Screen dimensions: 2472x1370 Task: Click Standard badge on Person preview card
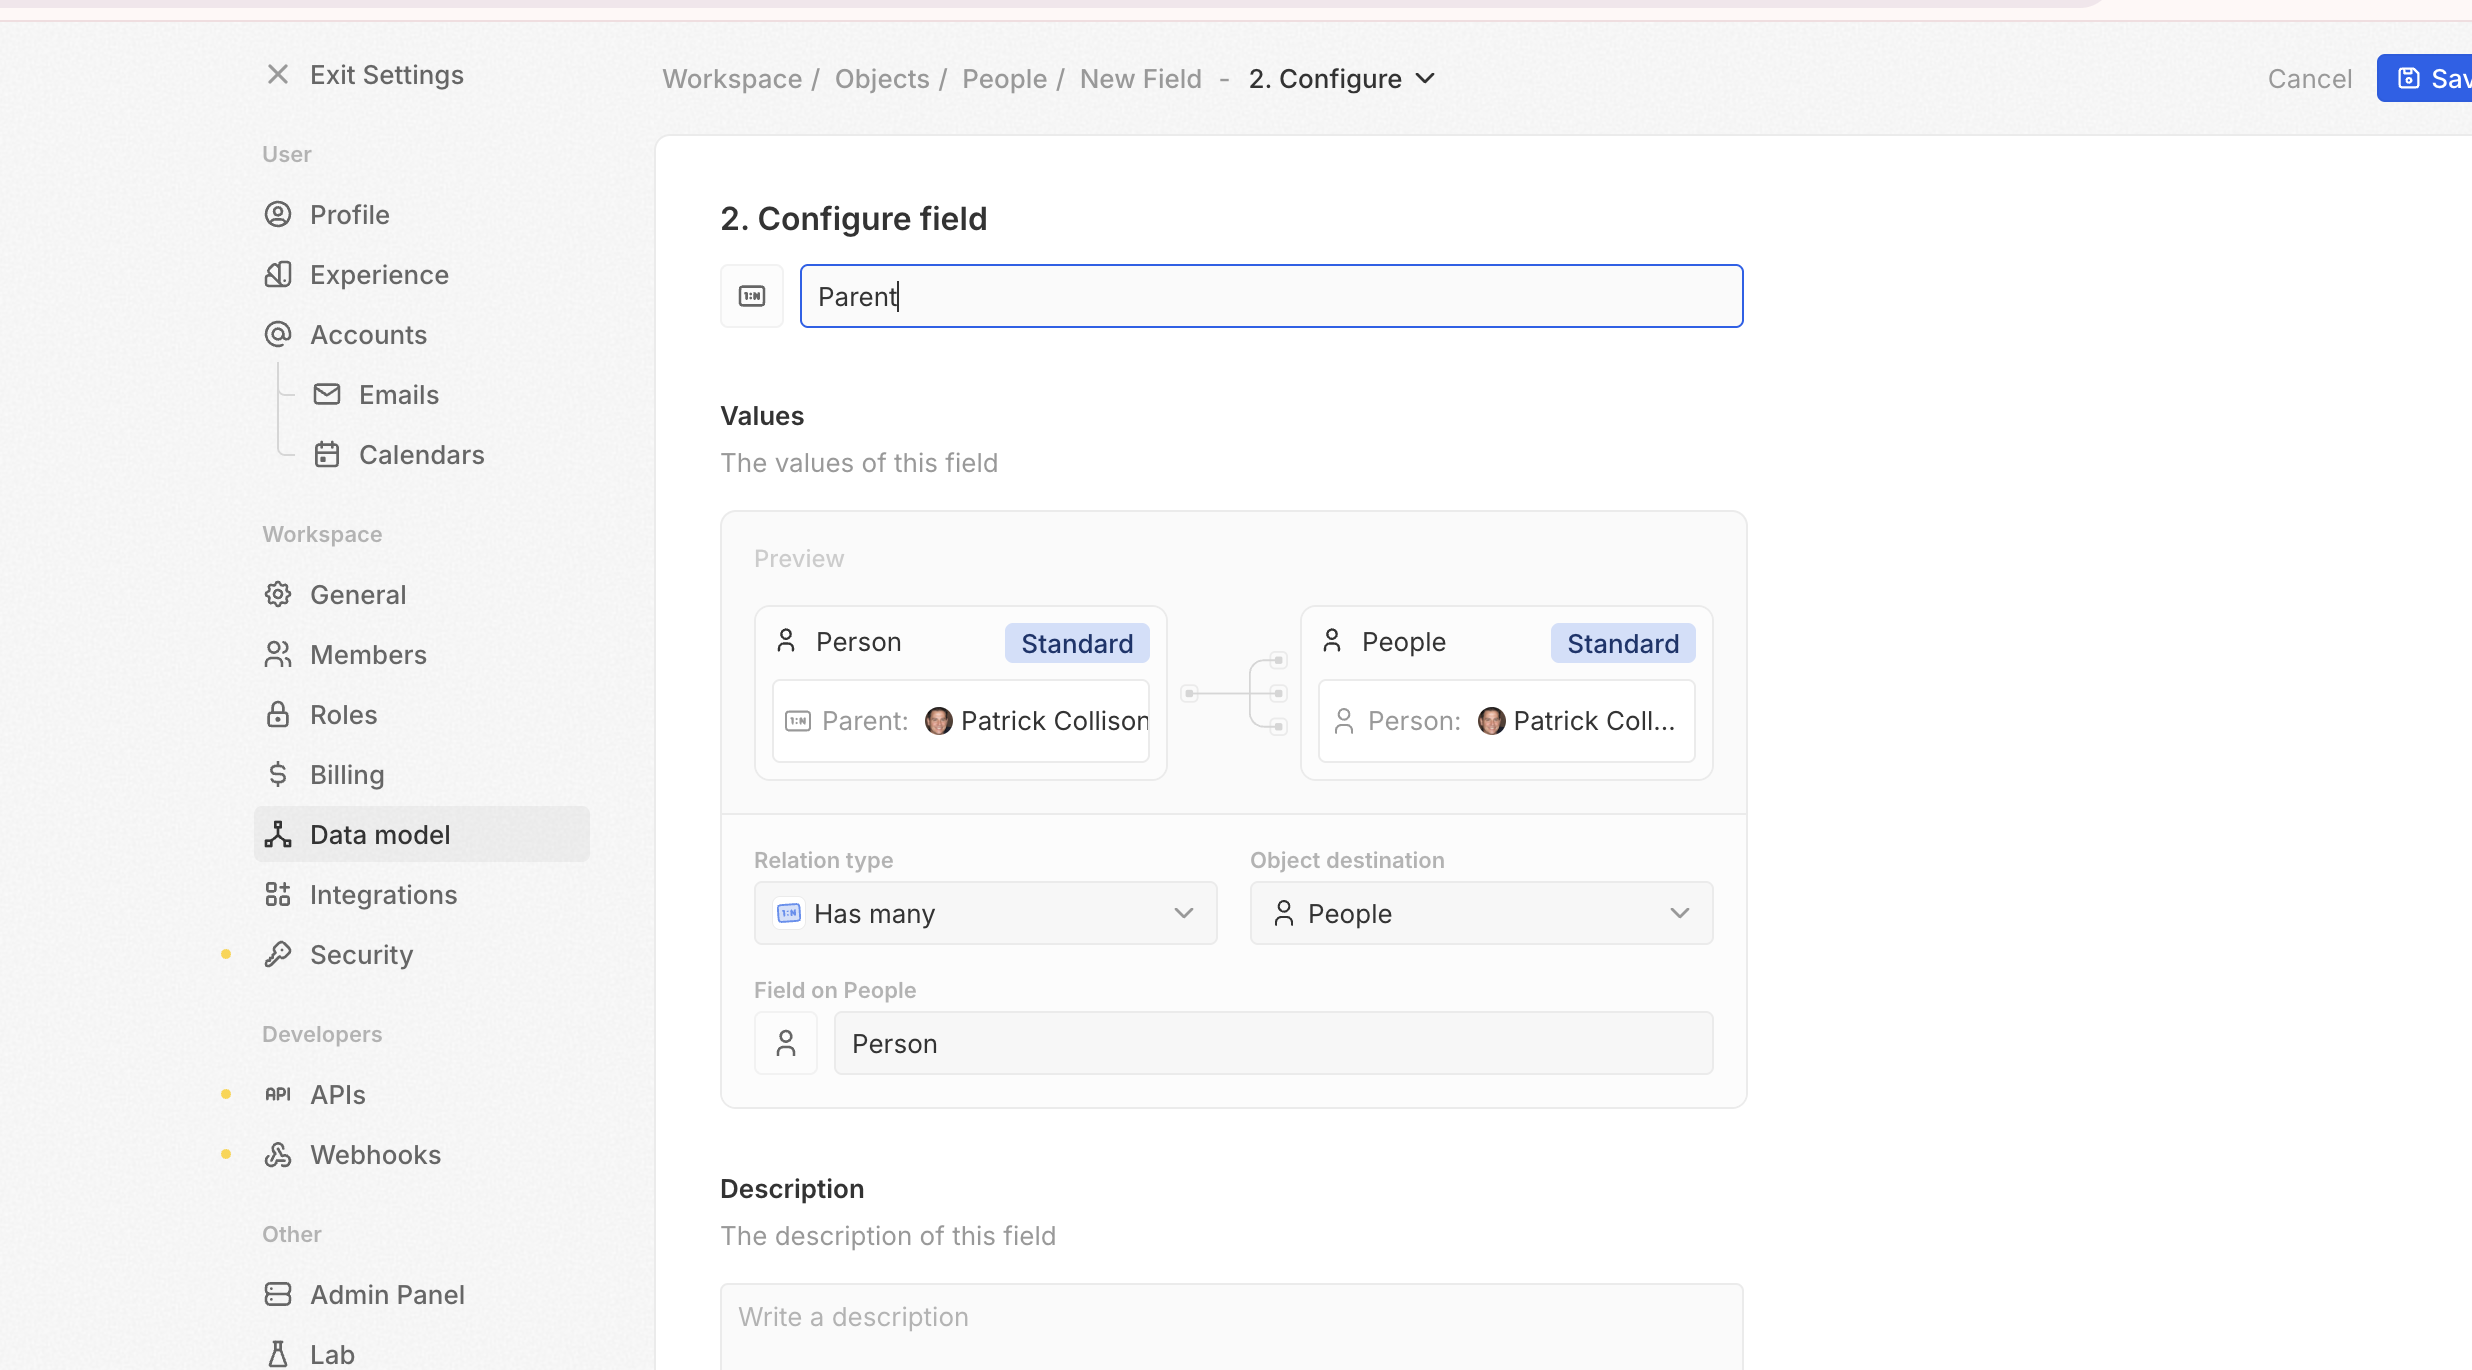click(x=1077, y=643)
